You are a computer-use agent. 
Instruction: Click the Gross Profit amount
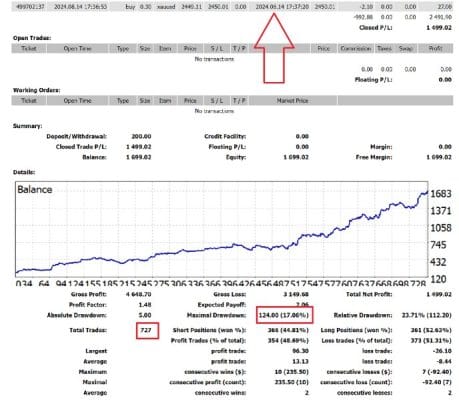pos(139,294)
